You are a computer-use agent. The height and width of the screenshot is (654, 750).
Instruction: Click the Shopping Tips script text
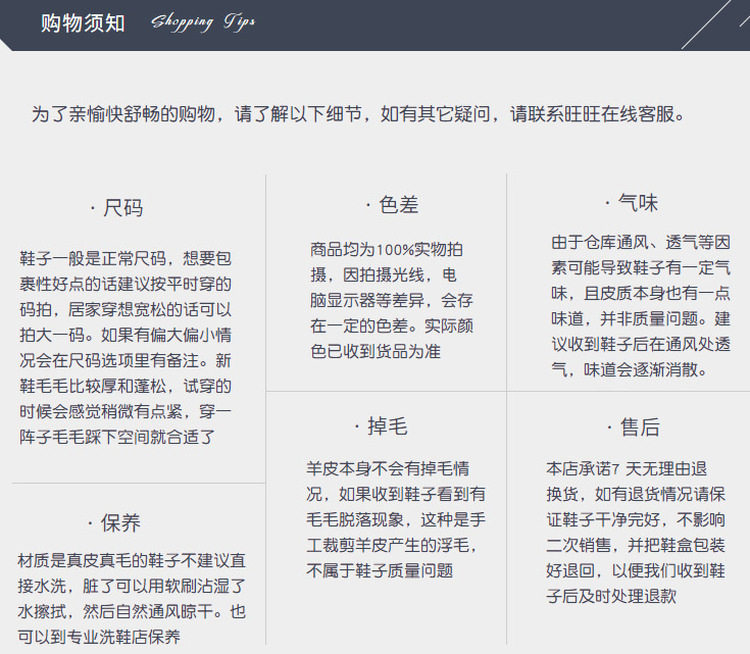(x=203, y=22)
